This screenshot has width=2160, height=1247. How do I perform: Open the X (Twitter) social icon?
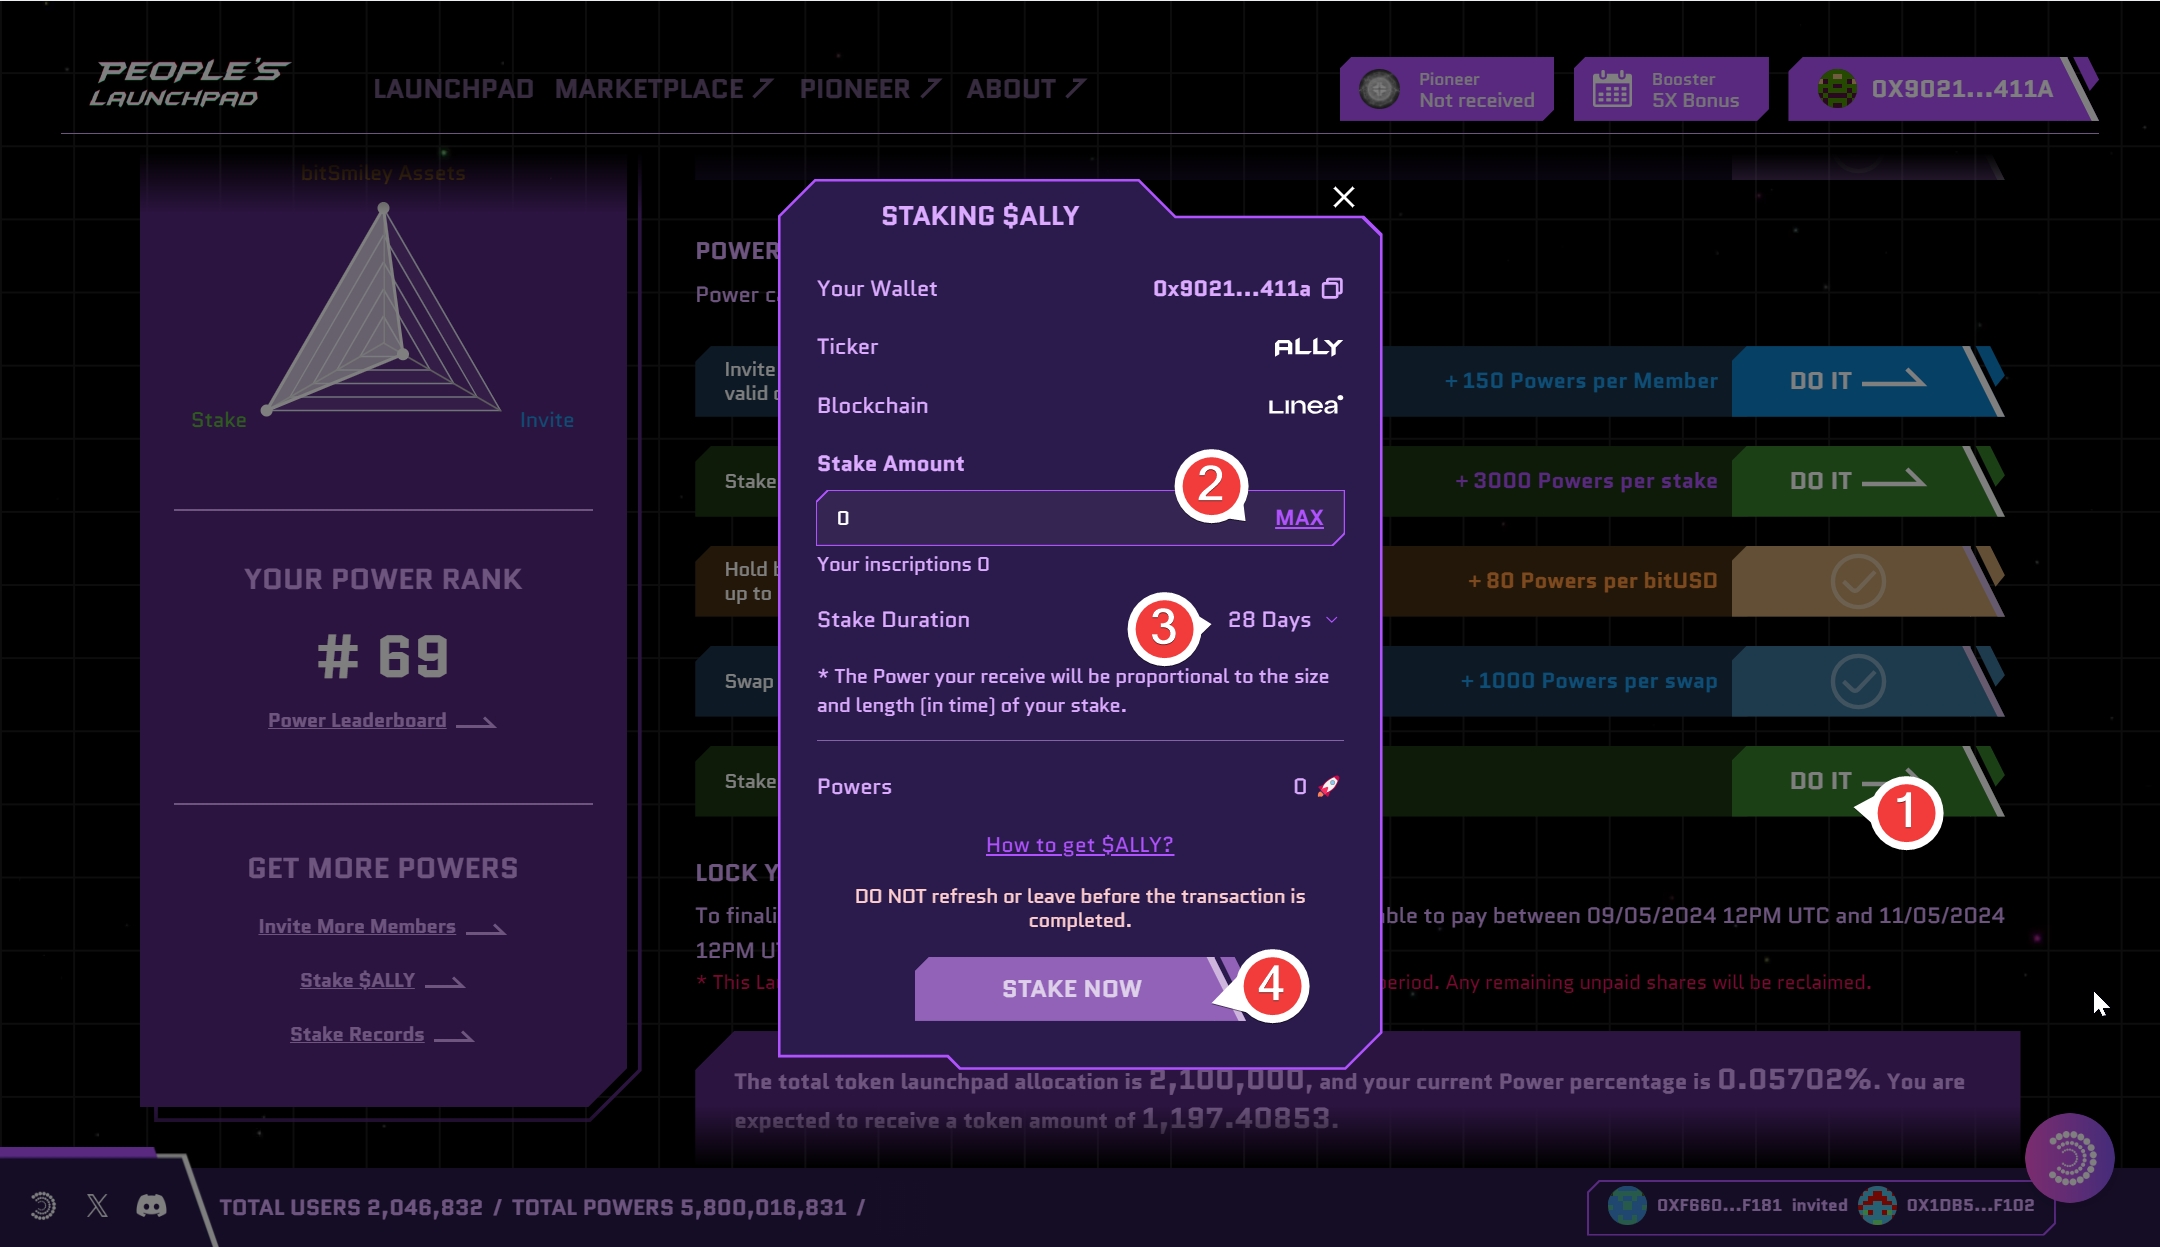tap(97, 1206)
